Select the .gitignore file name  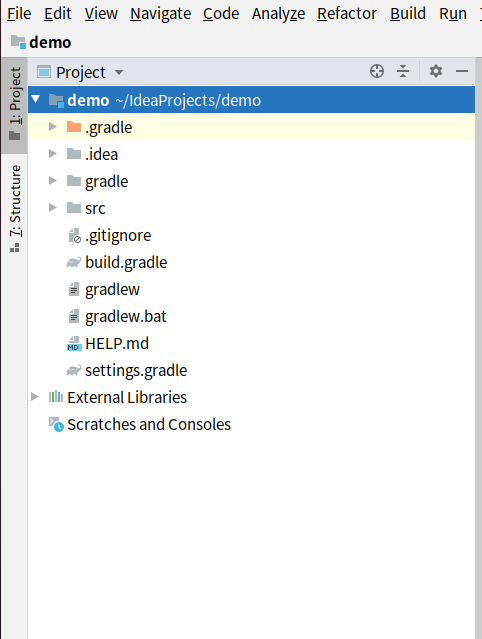pyautogui.click(x=118, y=236)
